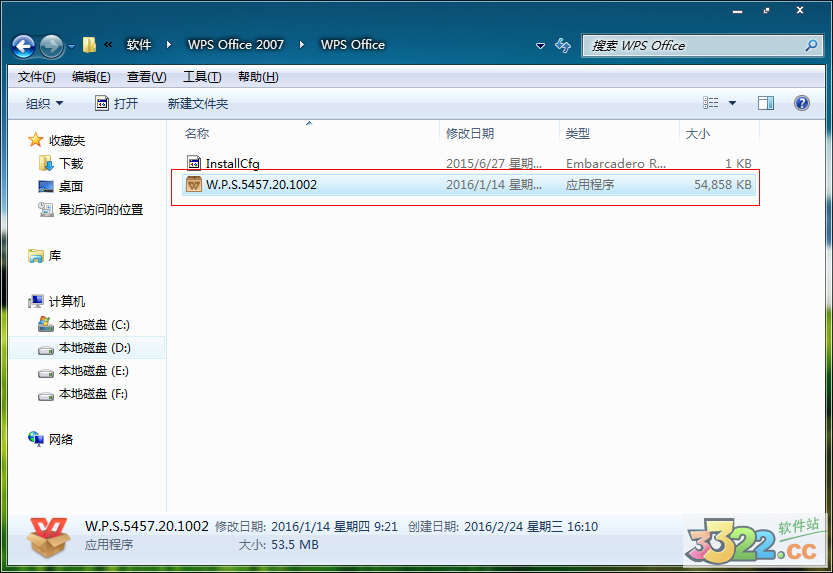Toggle the preview pane icon
The width and height of the screenshot is (833, 573).
tap(766, 102)
